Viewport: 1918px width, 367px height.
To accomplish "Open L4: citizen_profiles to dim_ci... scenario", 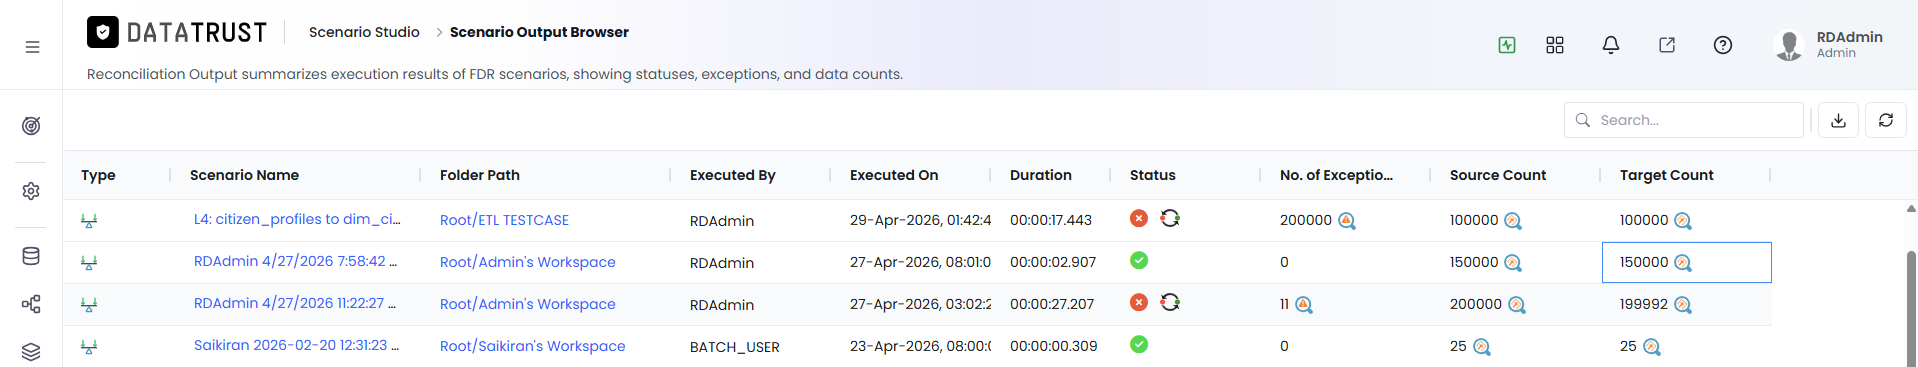I will point(297,219).
